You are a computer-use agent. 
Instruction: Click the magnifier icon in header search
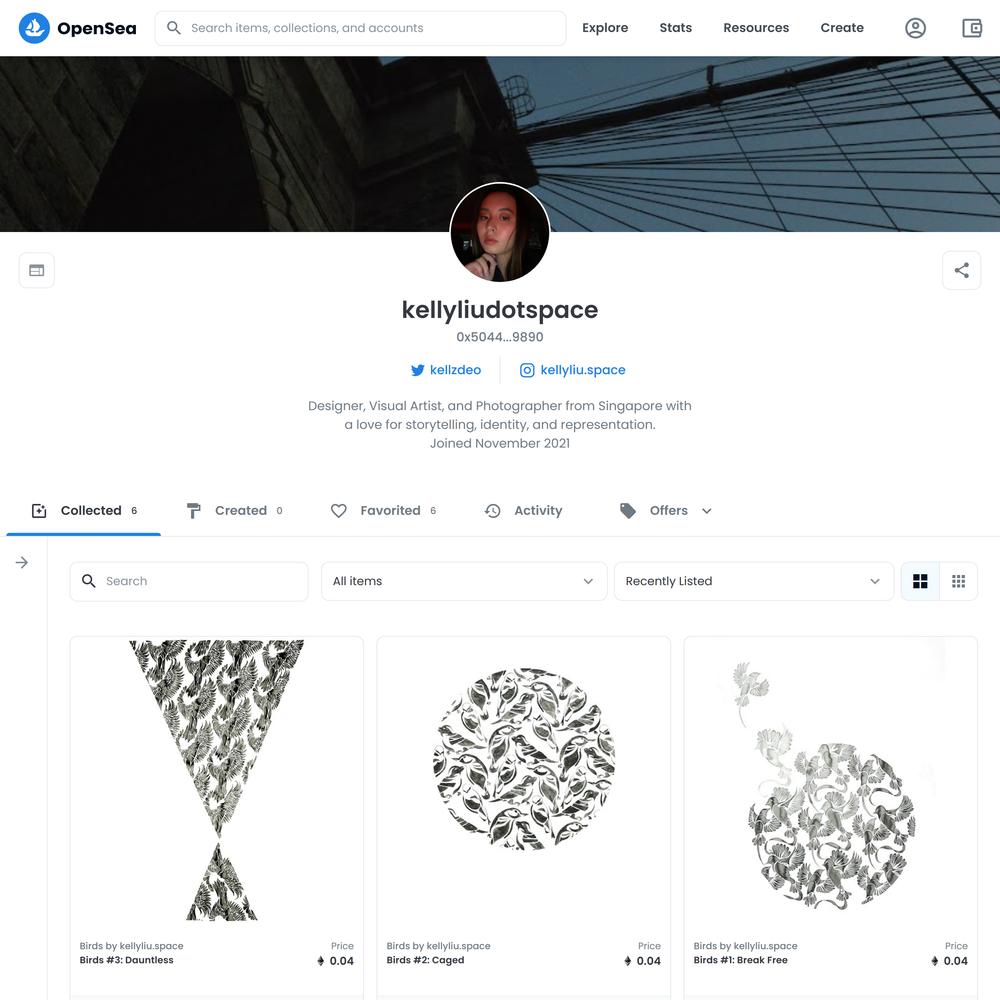[x=173, y=28]
